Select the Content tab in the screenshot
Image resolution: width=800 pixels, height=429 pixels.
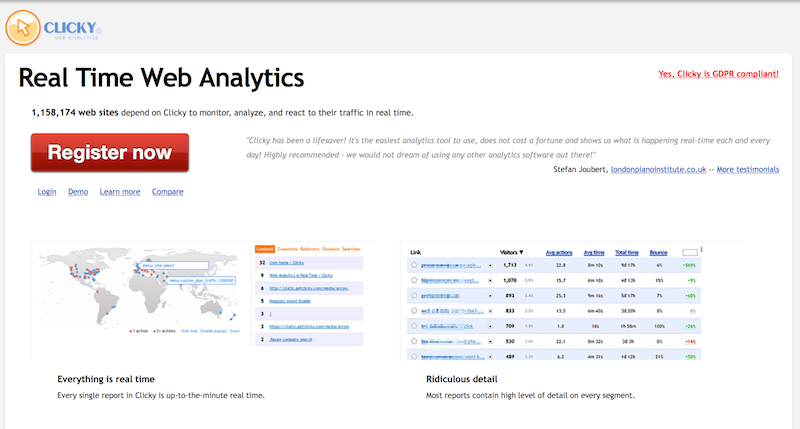point(265,249)
